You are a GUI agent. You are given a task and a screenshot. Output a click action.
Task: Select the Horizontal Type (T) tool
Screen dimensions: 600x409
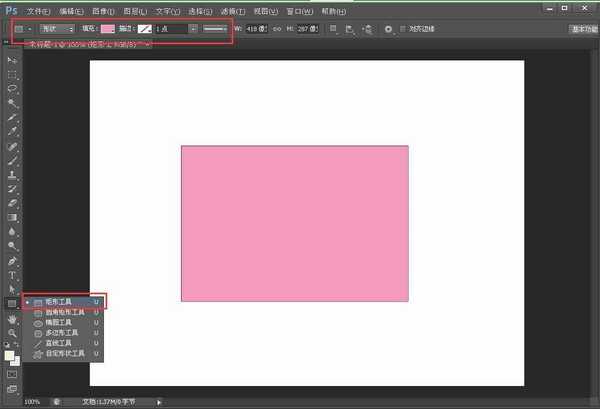13,274
